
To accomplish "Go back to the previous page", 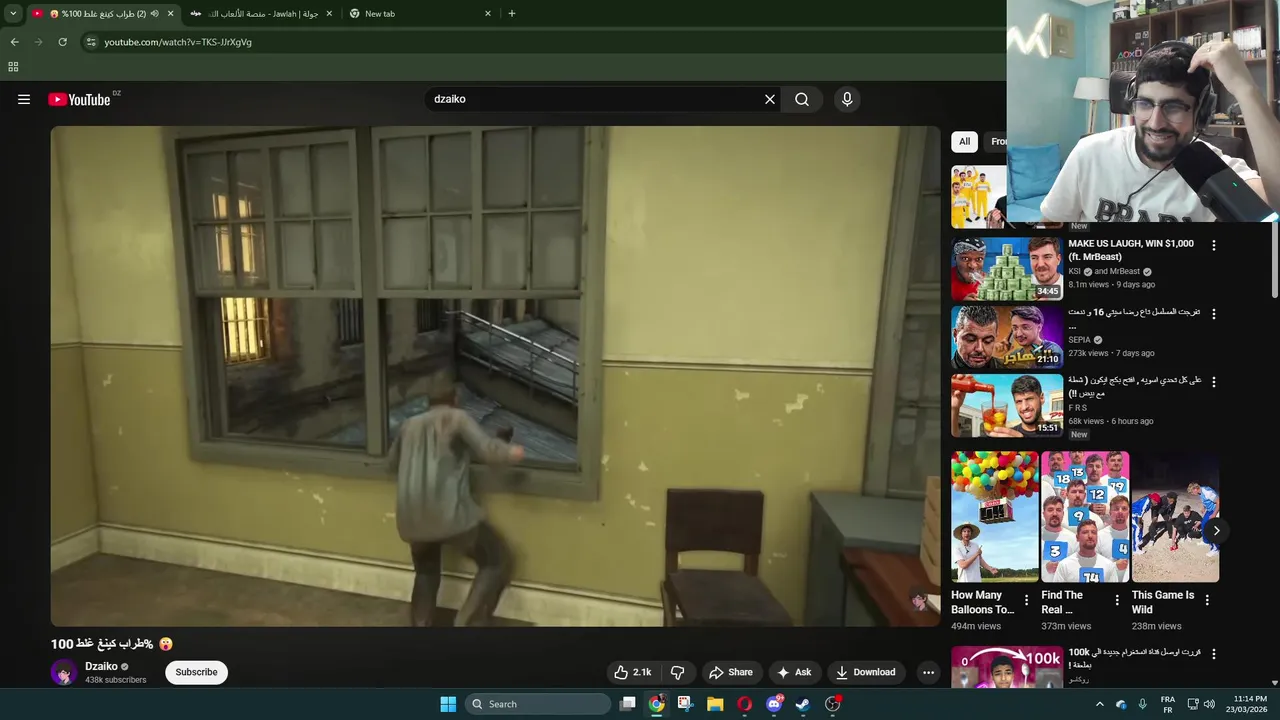I will pos(14,42).
